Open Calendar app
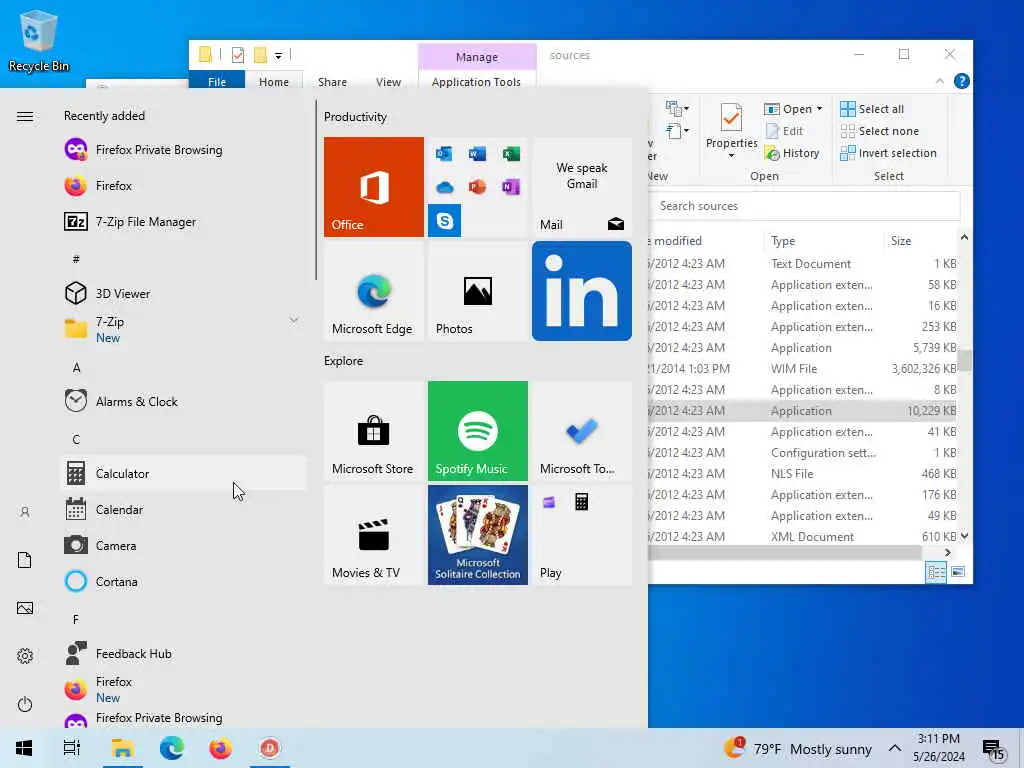This screenshot has width=1024, height=768. pos(184,509)
